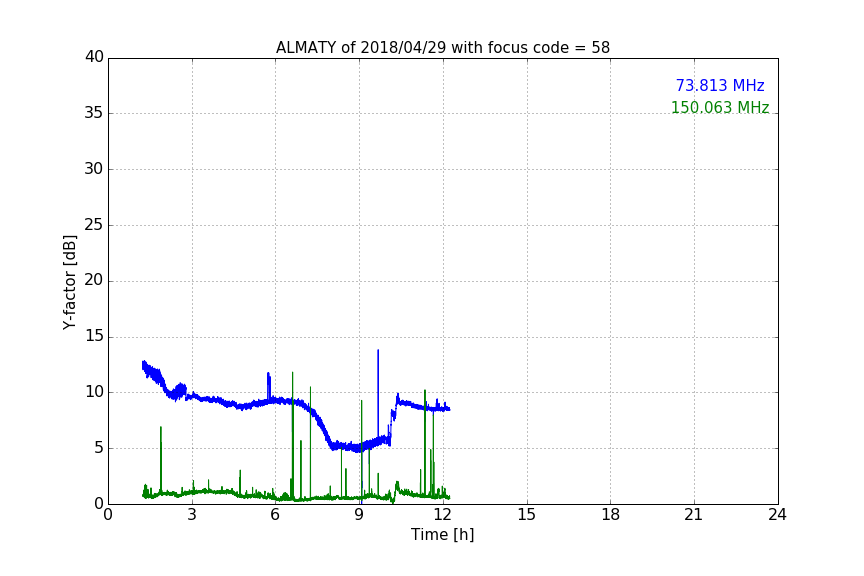Image resolution: width=864 pixels, height=576 pixels.
Task: Click the y-axis tick label '40'
Action: click(94, 57)
